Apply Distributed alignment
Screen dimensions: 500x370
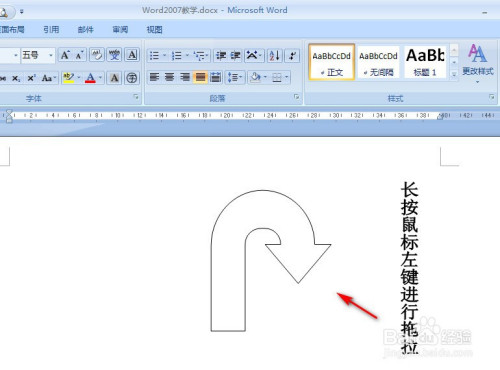click(216, 78)
